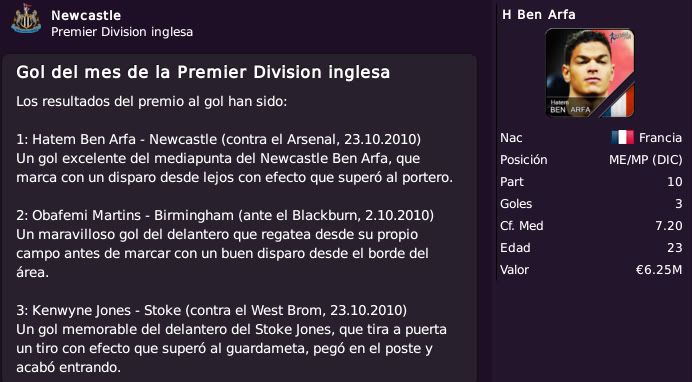Screen dimensions: 692x382
Task: Select the Posición row ME/MP (DIC)
Action: [591, 160]
